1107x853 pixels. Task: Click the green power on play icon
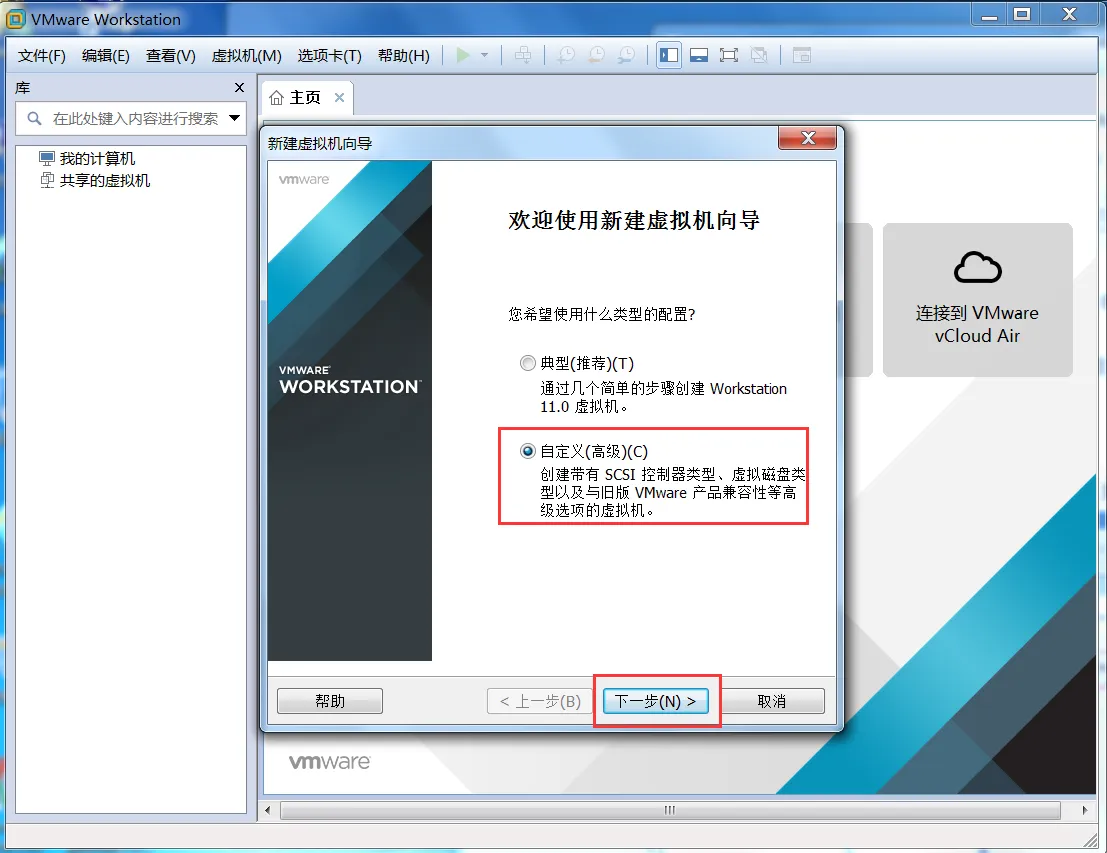tap(463, 55)
